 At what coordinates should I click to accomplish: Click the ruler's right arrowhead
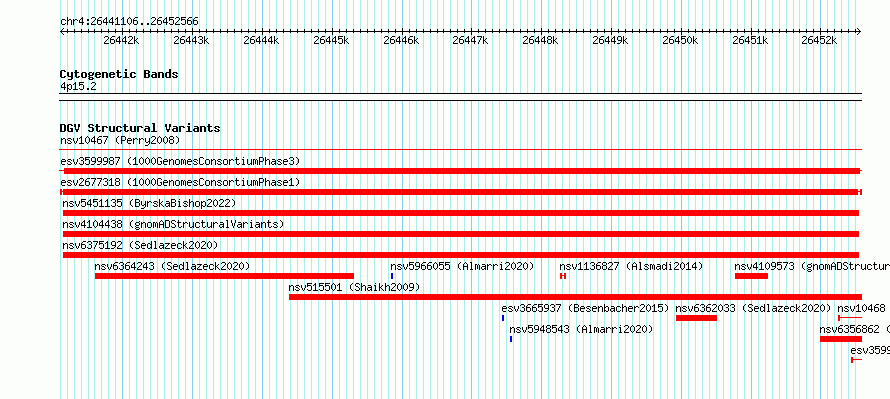pos(859,32)
